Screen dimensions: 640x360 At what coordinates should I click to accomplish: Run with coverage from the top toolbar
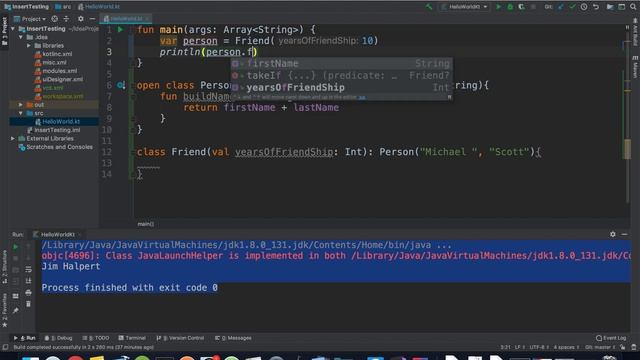point(521,7)
